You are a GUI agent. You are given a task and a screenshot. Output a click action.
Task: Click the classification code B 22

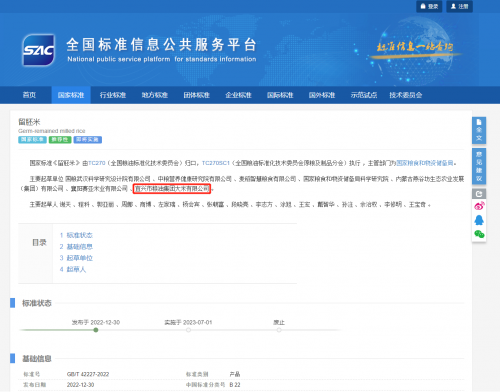tap(235, 385)
